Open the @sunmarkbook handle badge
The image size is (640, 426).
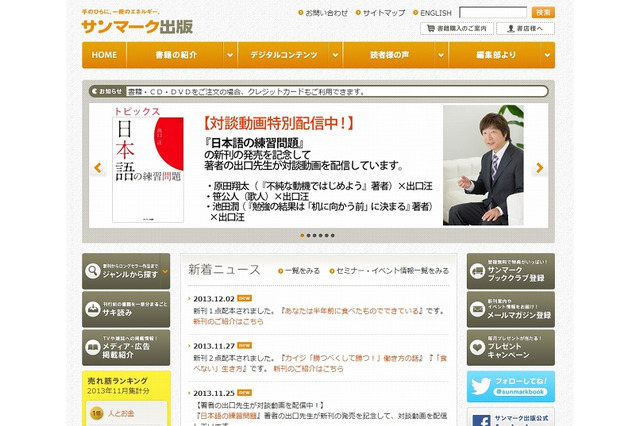(x=520, y=392)
